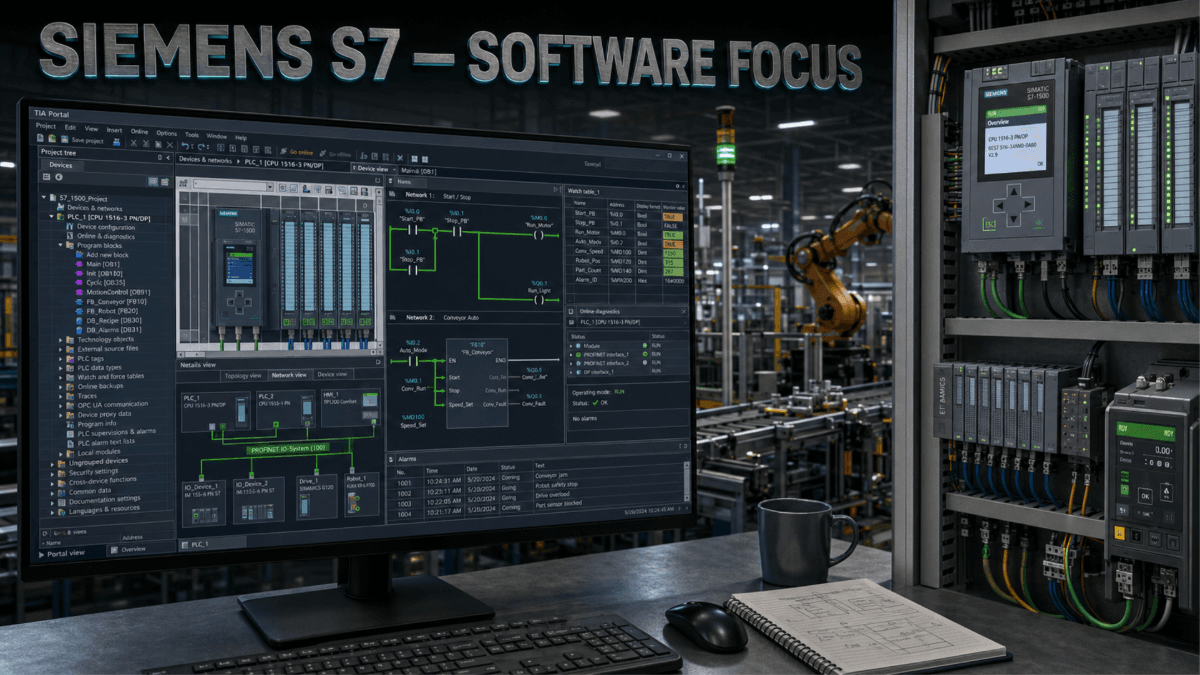The image size is (1200, 675).
Task: Click the Cut toolbar icon
Action: click(x=134, y=143)
